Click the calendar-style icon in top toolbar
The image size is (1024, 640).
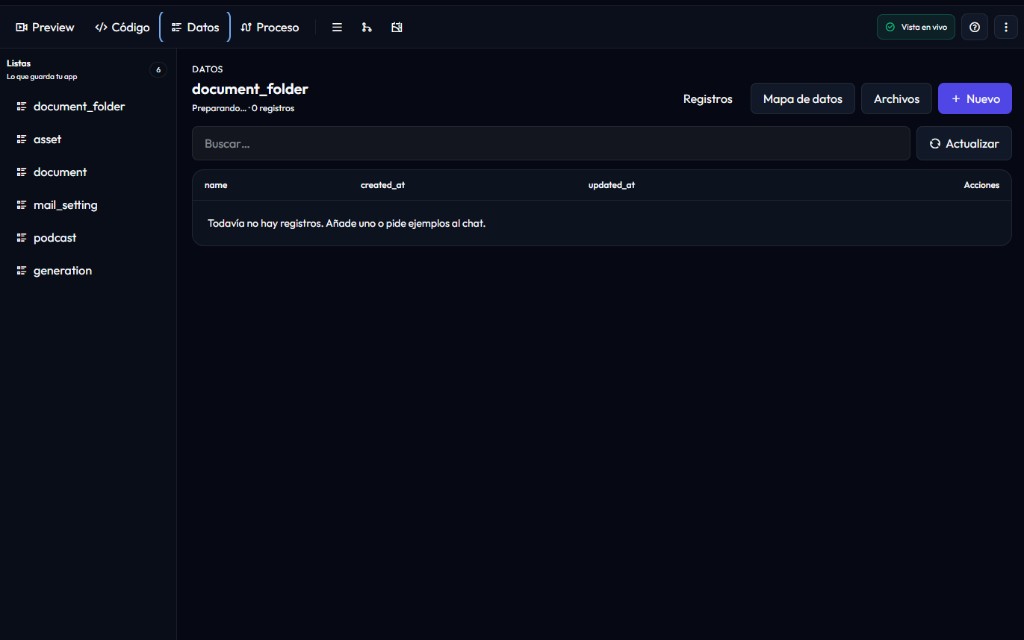tap(396, 27)
